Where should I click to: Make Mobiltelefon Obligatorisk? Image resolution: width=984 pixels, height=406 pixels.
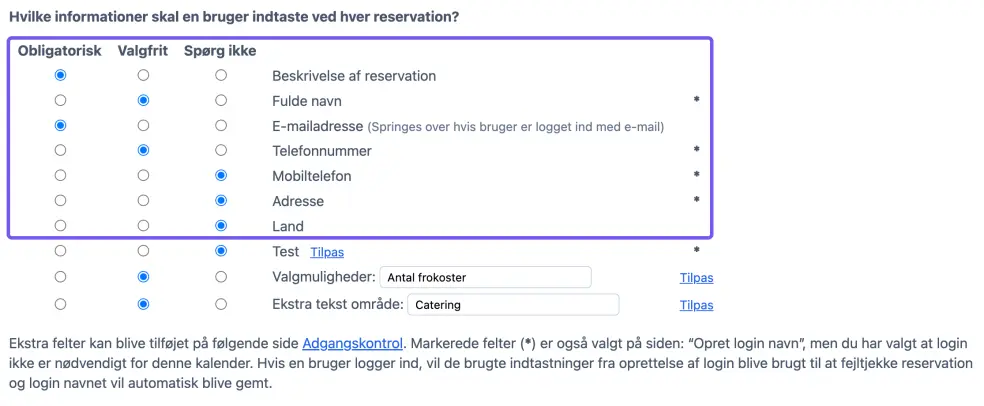point(61,175)
